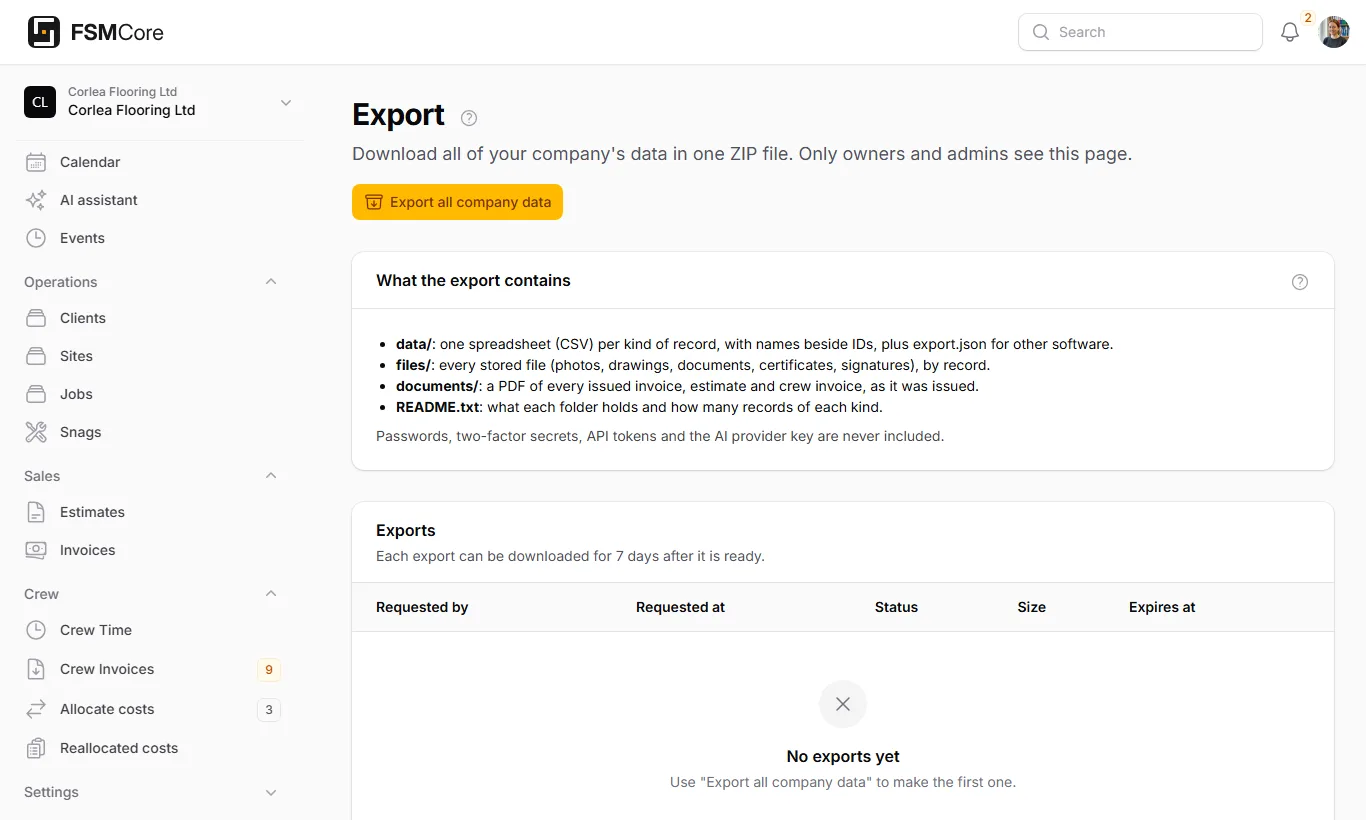Screen dimensions: 1366x820
Task: Click the help icon beside Export heading
Action: coord(469,118)
